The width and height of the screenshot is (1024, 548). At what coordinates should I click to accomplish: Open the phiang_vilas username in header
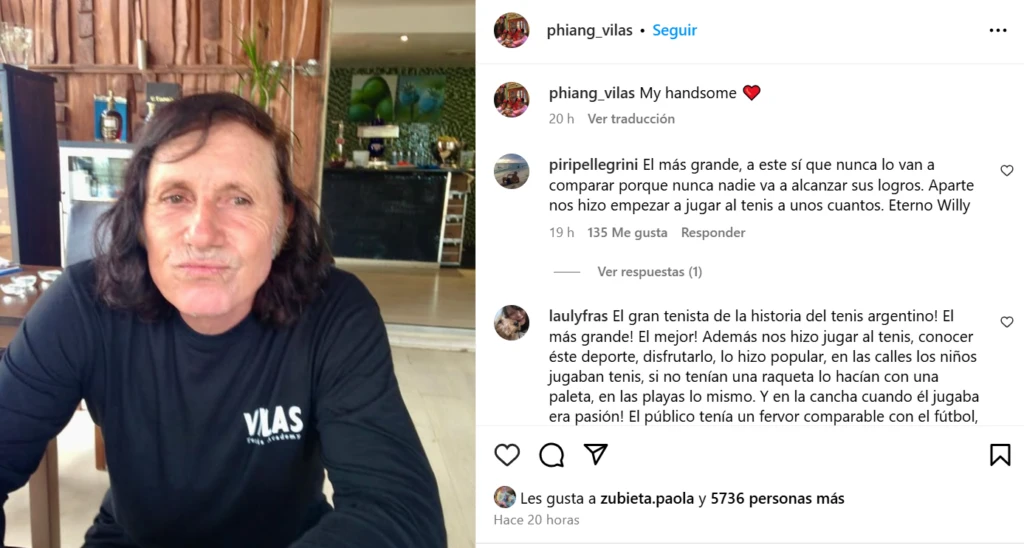[589, 30]
